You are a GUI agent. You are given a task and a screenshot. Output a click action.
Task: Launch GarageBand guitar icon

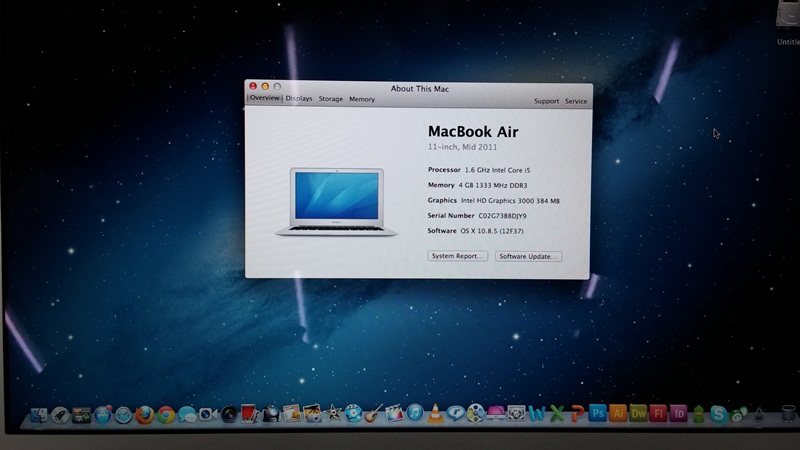click(373, 413)
